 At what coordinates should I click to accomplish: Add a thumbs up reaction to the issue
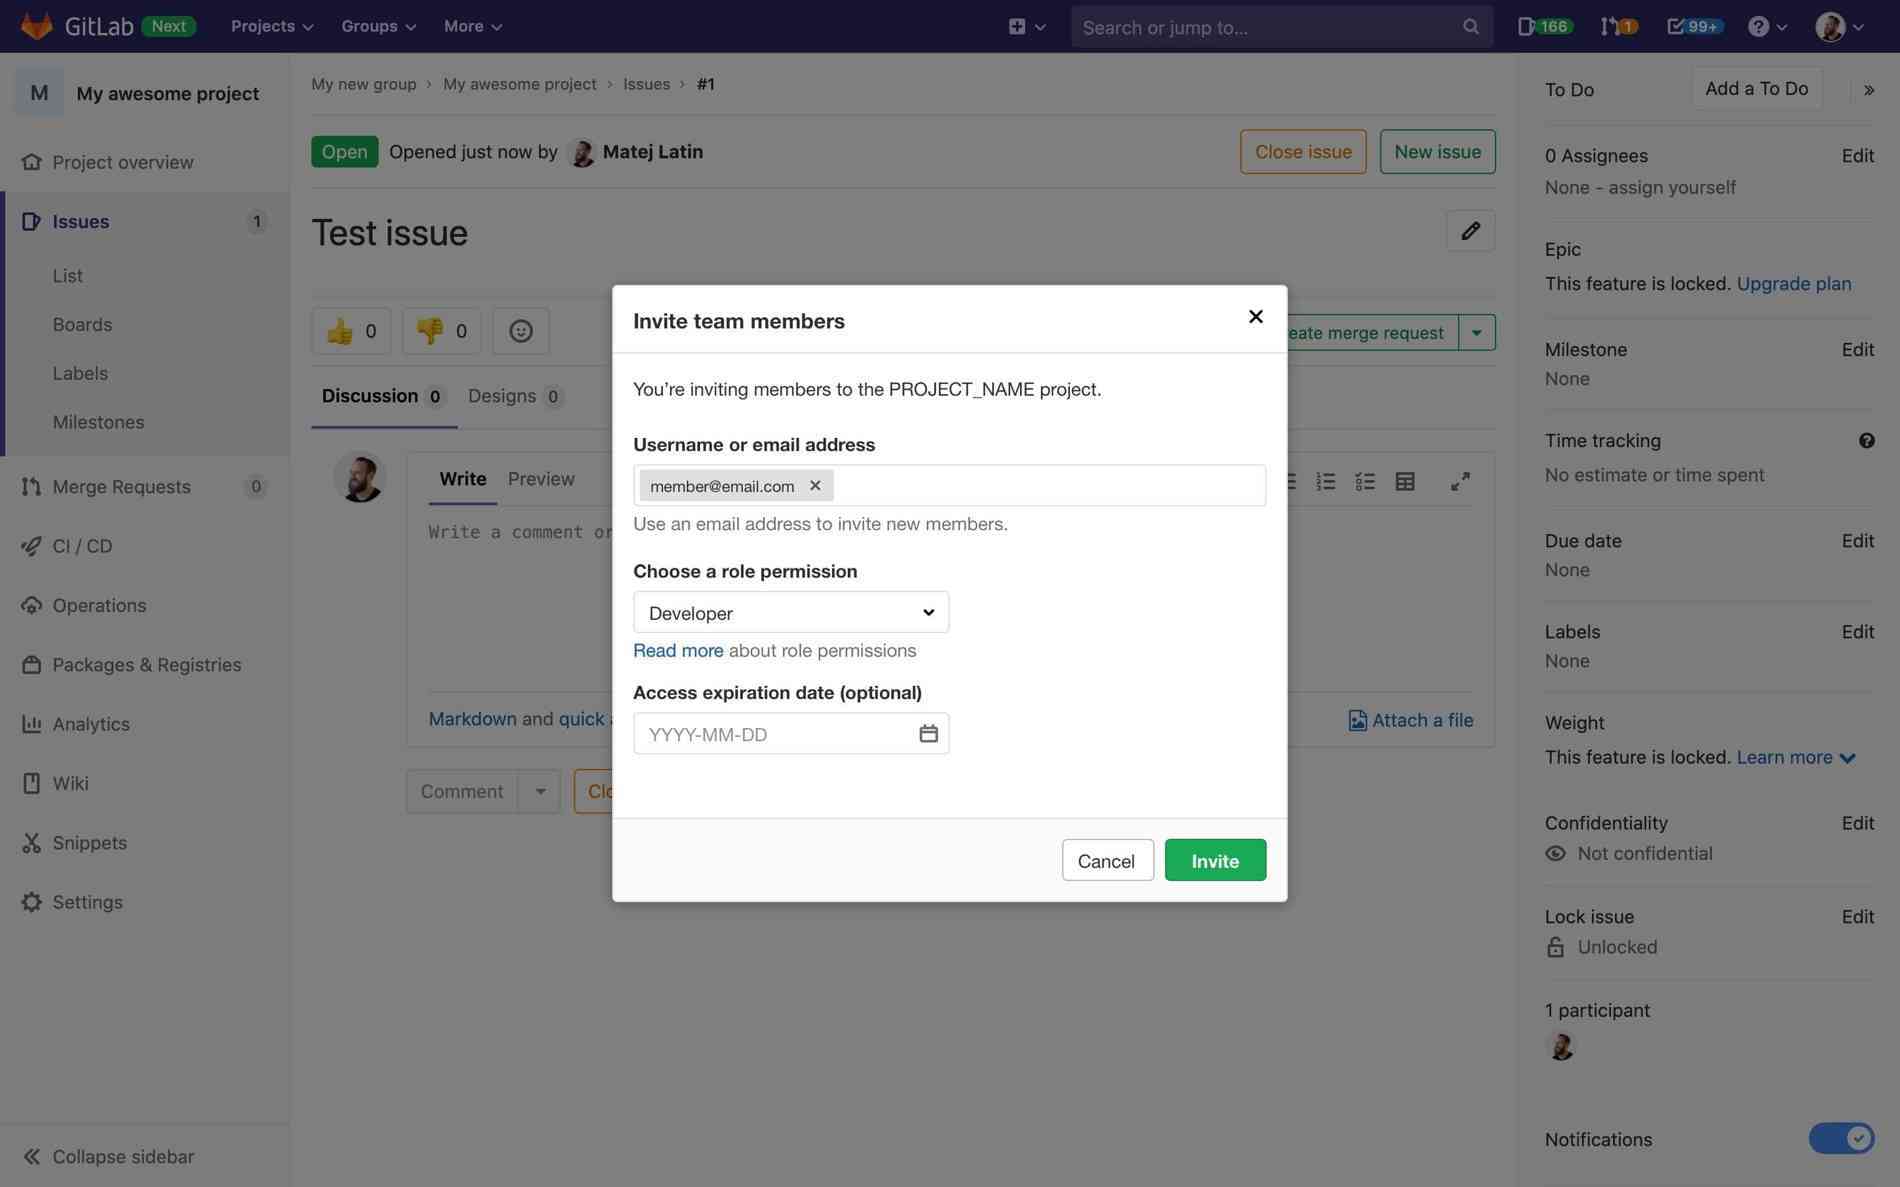(350, 330)
